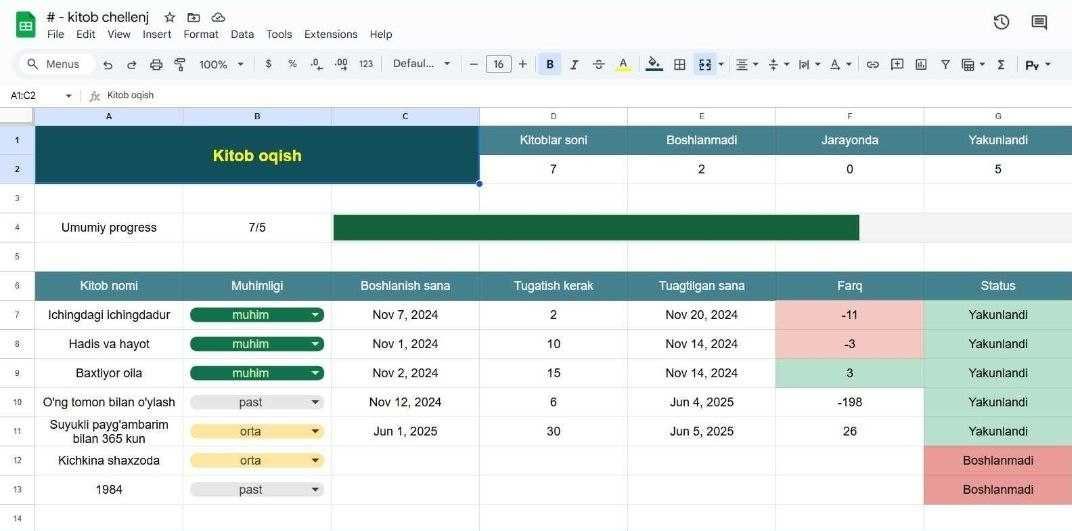Decrease font size with minus button

point(474,64)
